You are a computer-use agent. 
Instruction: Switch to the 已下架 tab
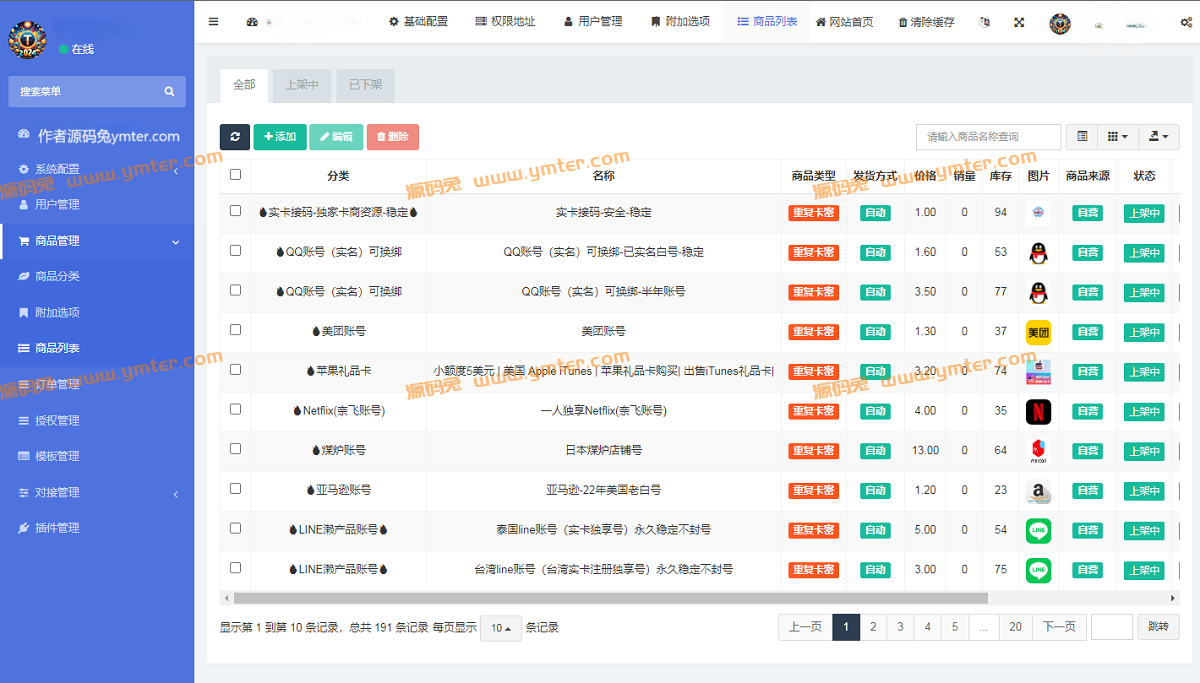[x=365, y=85]
